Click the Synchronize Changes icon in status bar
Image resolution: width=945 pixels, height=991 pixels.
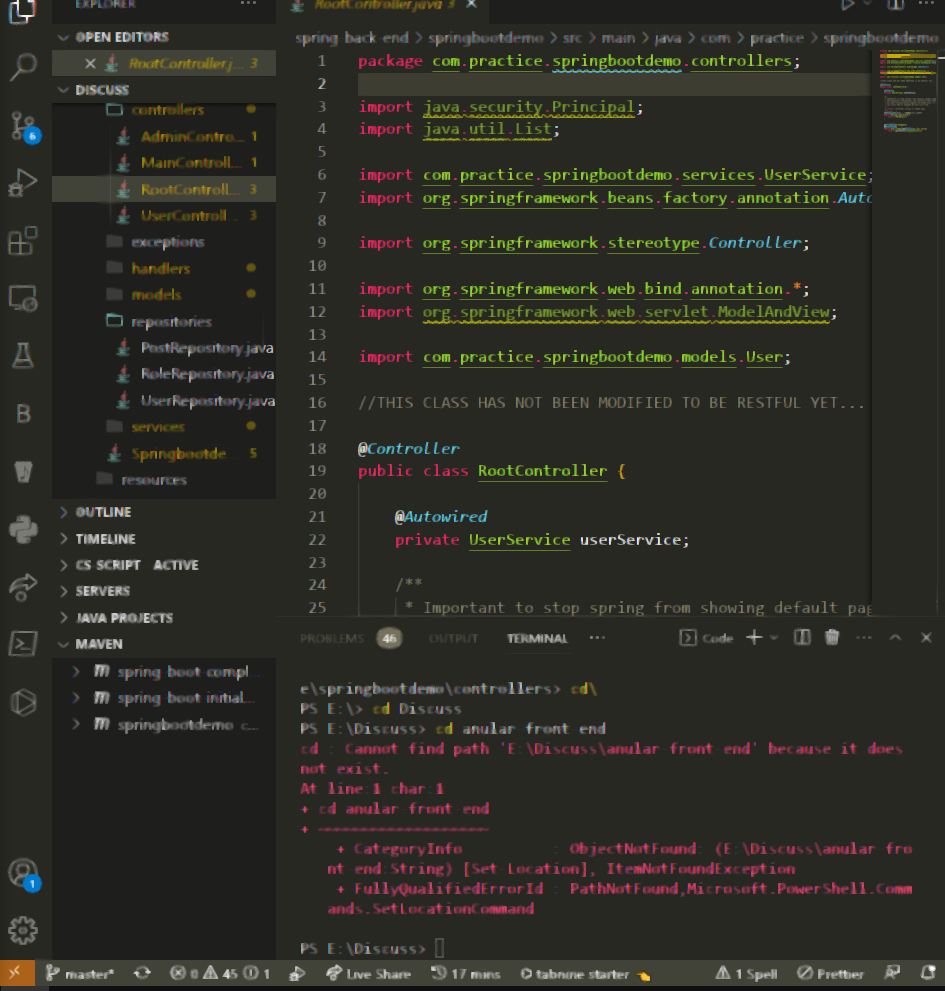142,973
